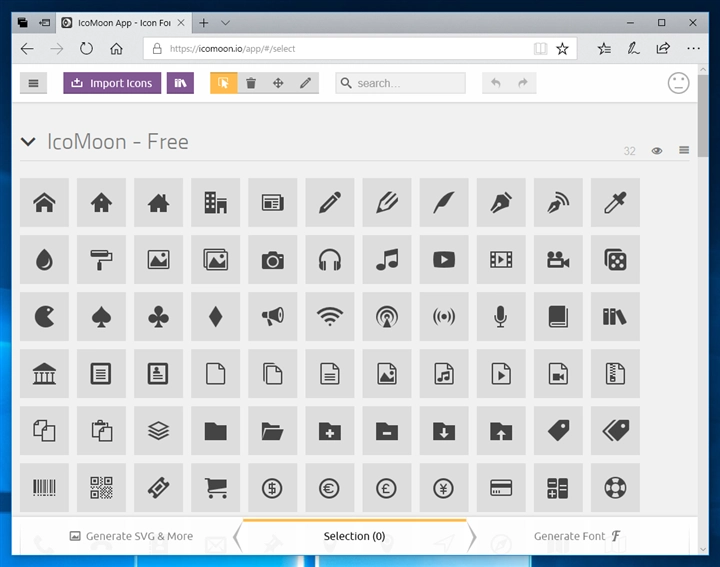
Task: Collapse the IcoMoon - Free set
Action: [28, 142]
